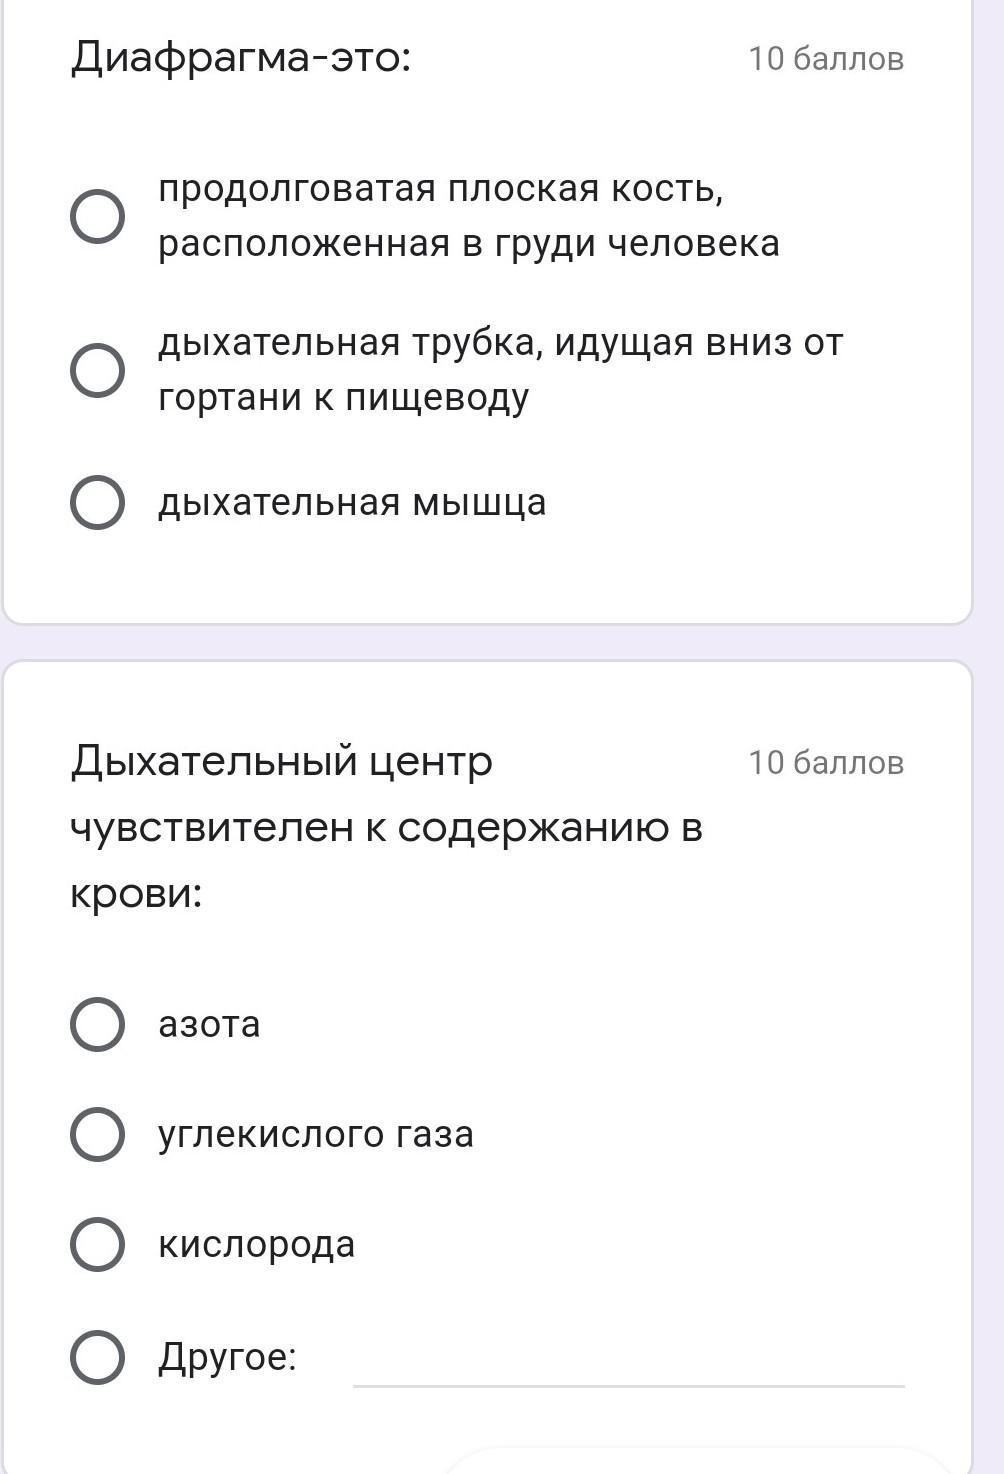Select the 'азота' radio circle
1004x1474 pixels.
[98, 1024]
